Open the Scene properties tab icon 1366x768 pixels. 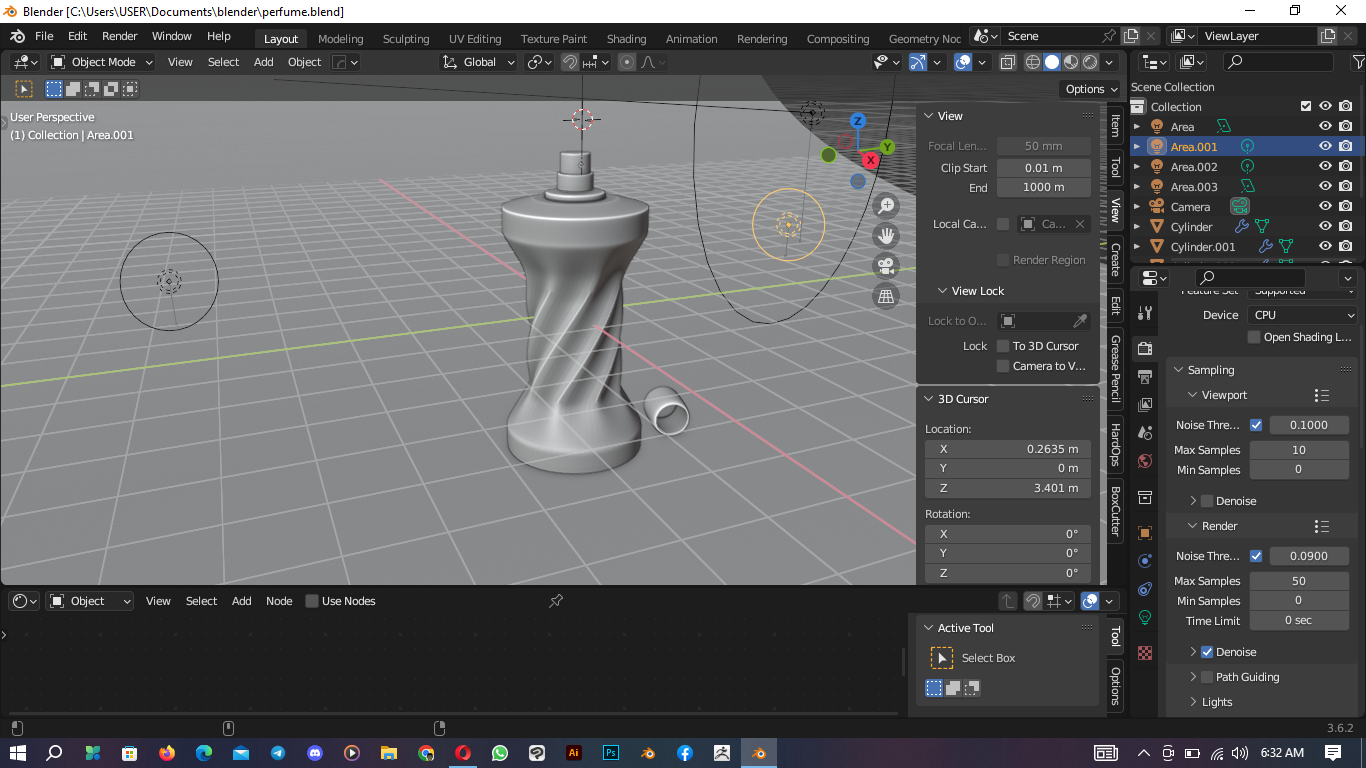(x=1146, y=432)
